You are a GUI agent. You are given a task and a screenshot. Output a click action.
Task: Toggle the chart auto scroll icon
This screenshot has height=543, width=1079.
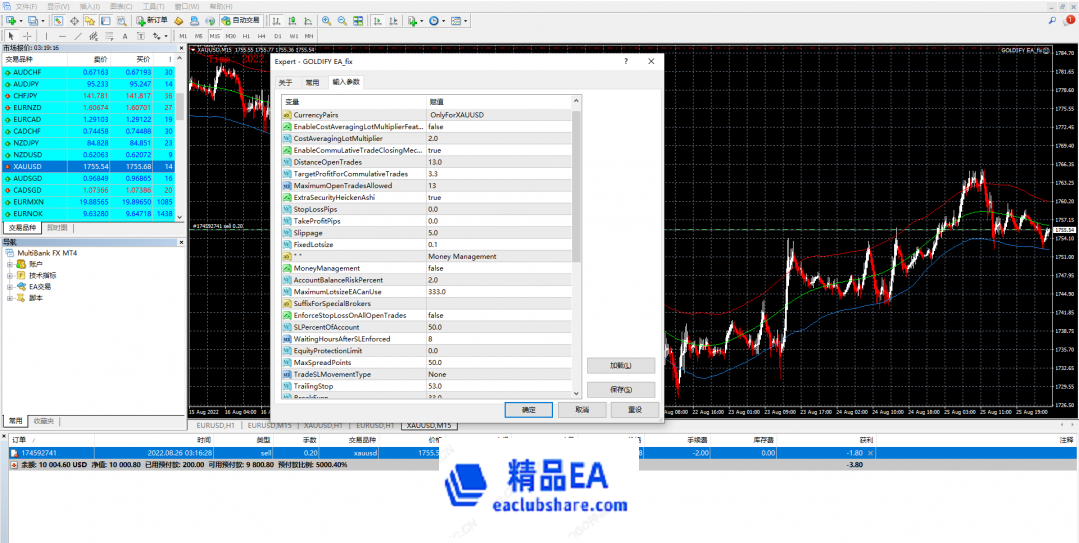tap(377, 21)
